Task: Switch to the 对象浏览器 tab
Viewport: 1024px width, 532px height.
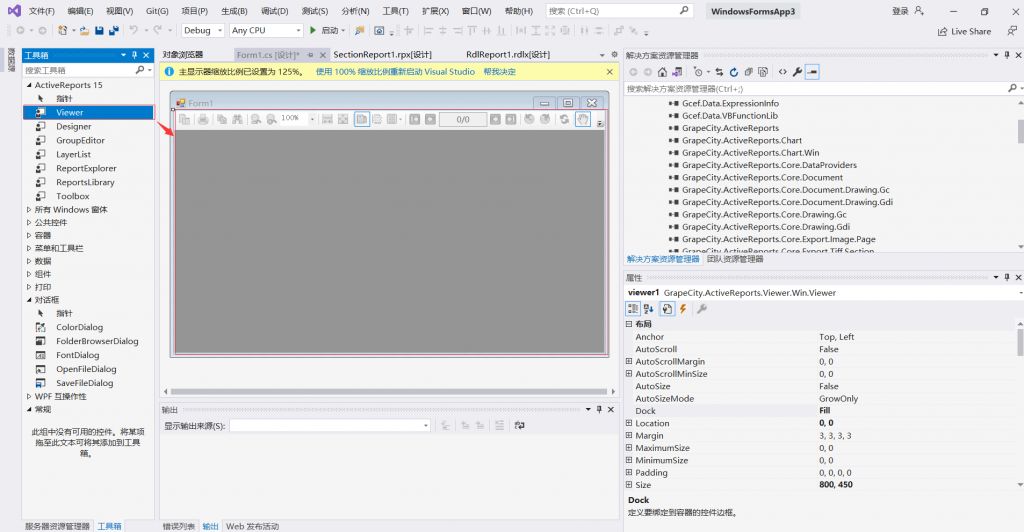Action: [x=183, y=54]
